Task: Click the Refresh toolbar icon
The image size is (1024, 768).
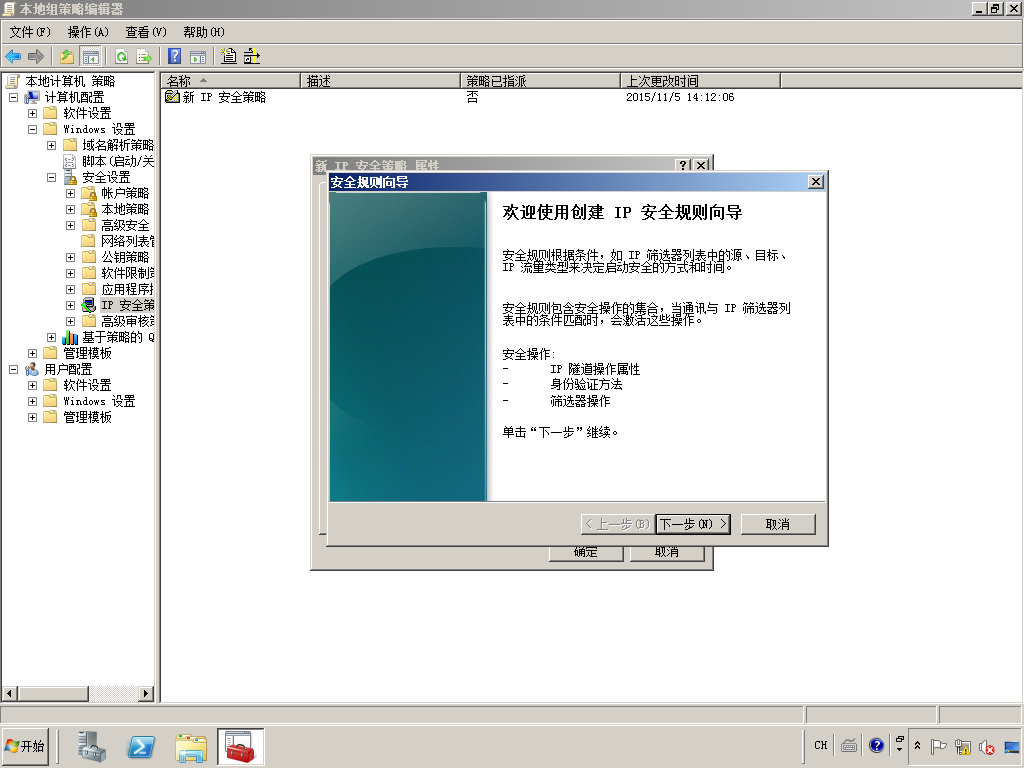Action: (121, 57)
